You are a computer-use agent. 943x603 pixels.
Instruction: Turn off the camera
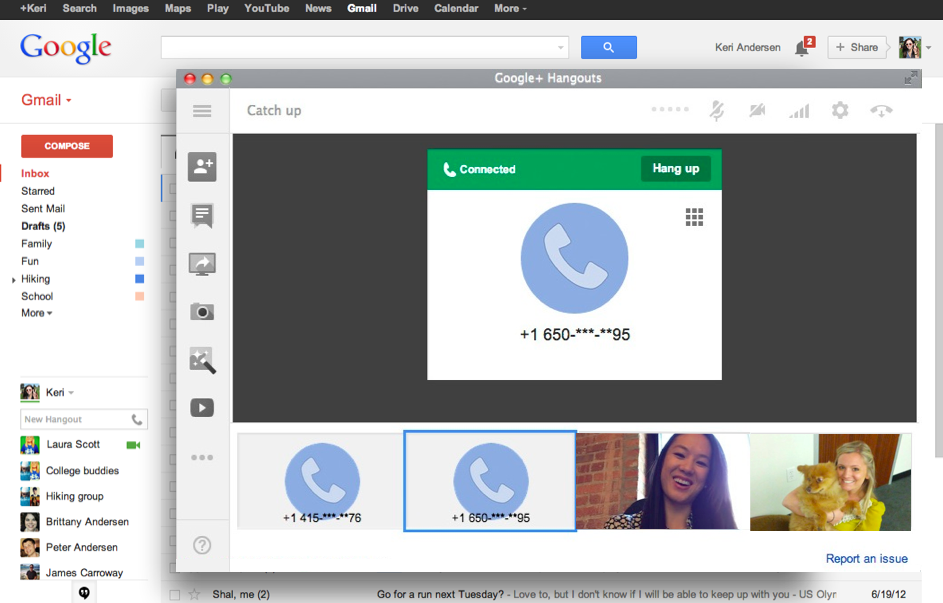coord(757,111)
